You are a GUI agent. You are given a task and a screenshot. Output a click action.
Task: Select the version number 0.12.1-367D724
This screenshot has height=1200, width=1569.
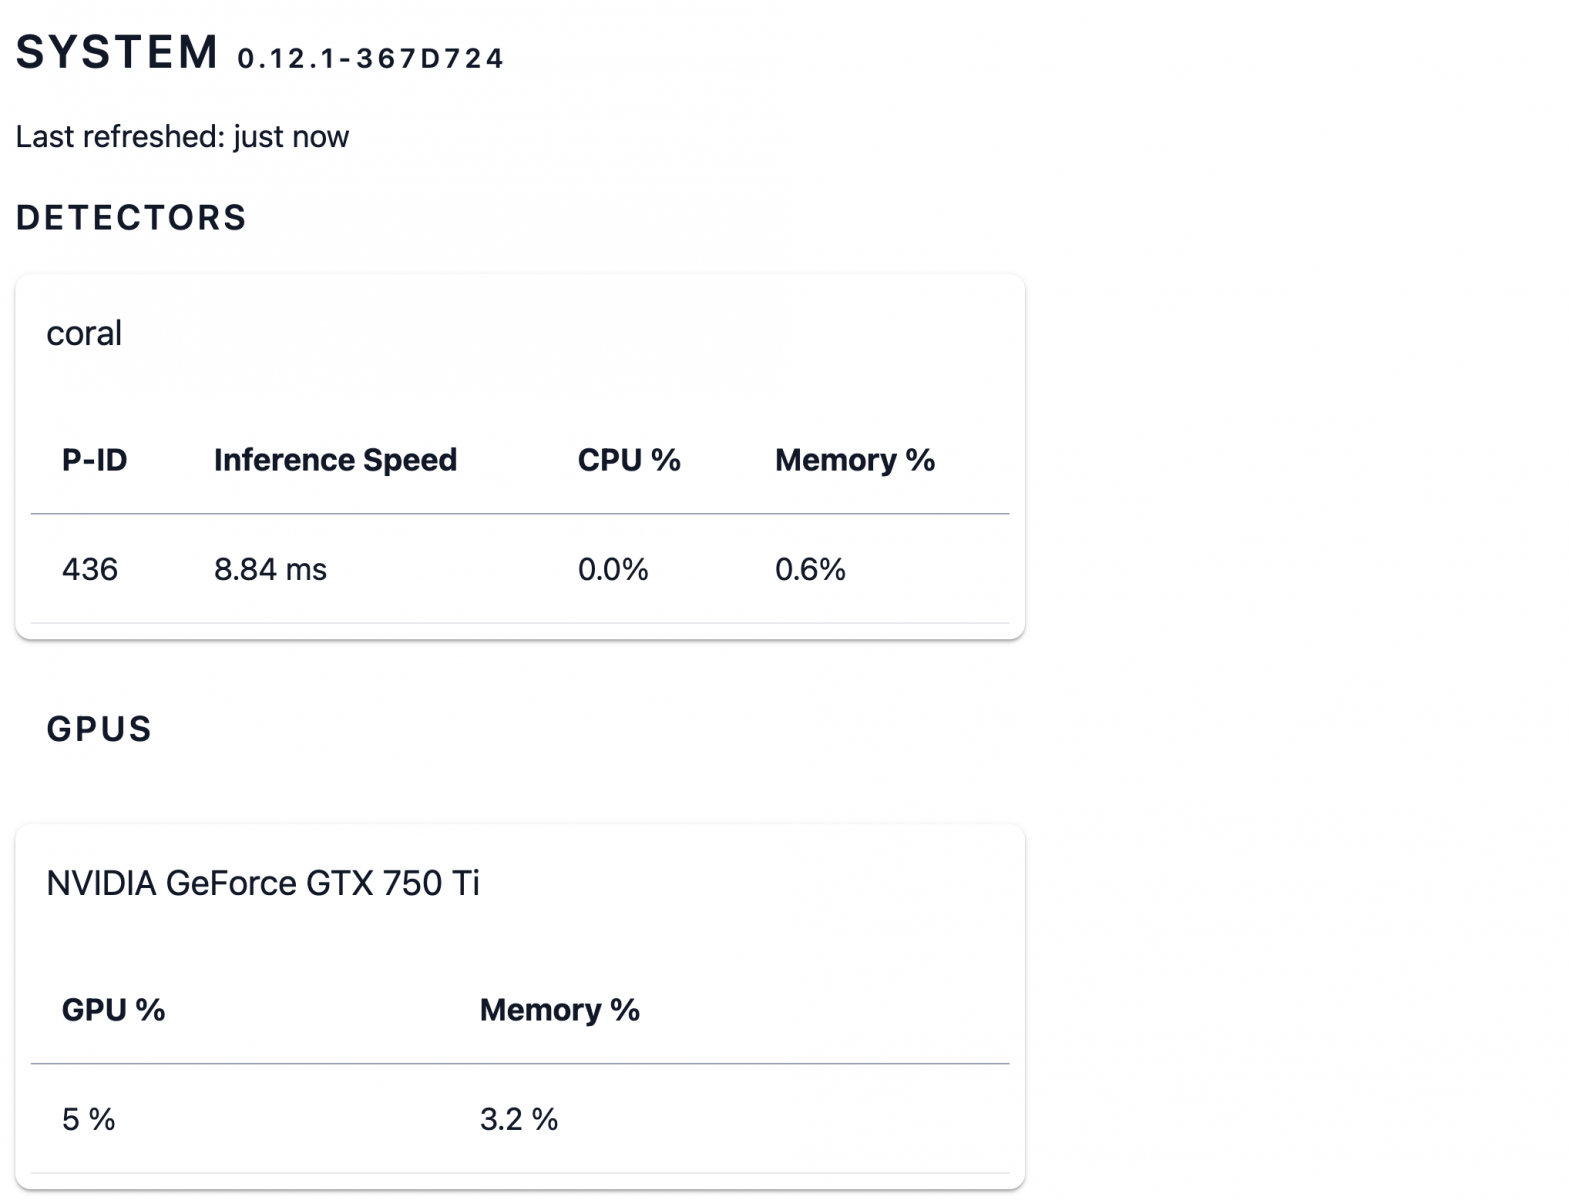(370, 59)
